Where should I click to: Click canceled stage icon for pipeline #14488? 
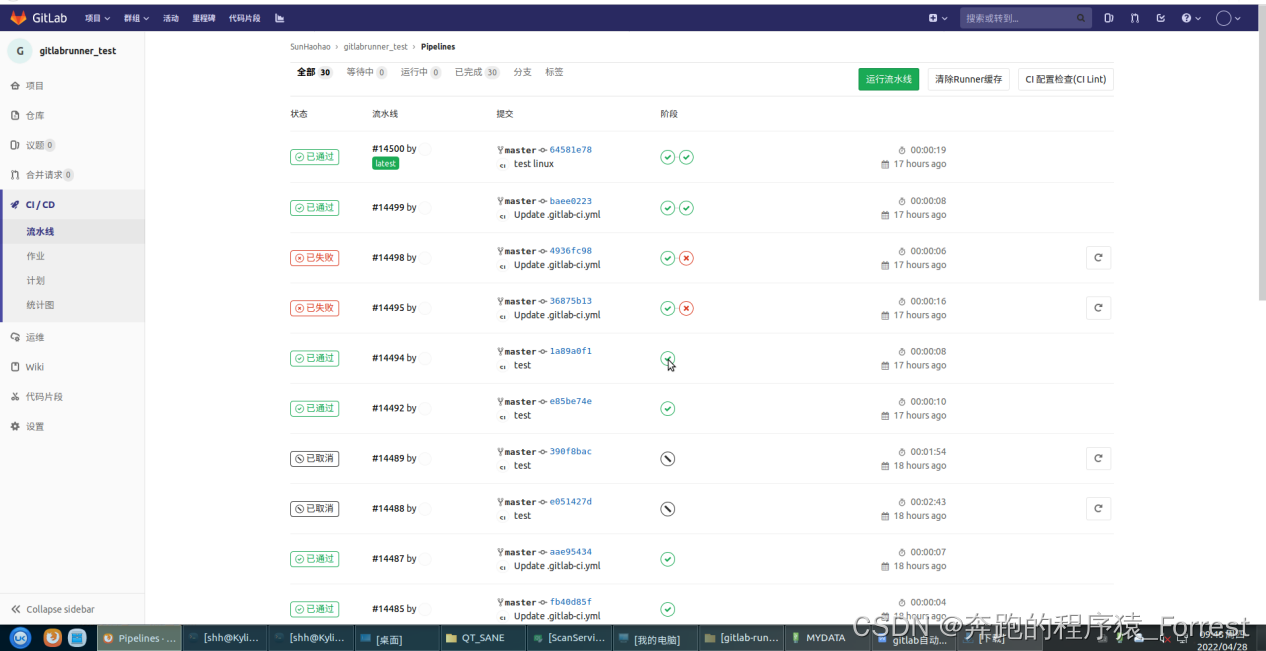(668, 509)
